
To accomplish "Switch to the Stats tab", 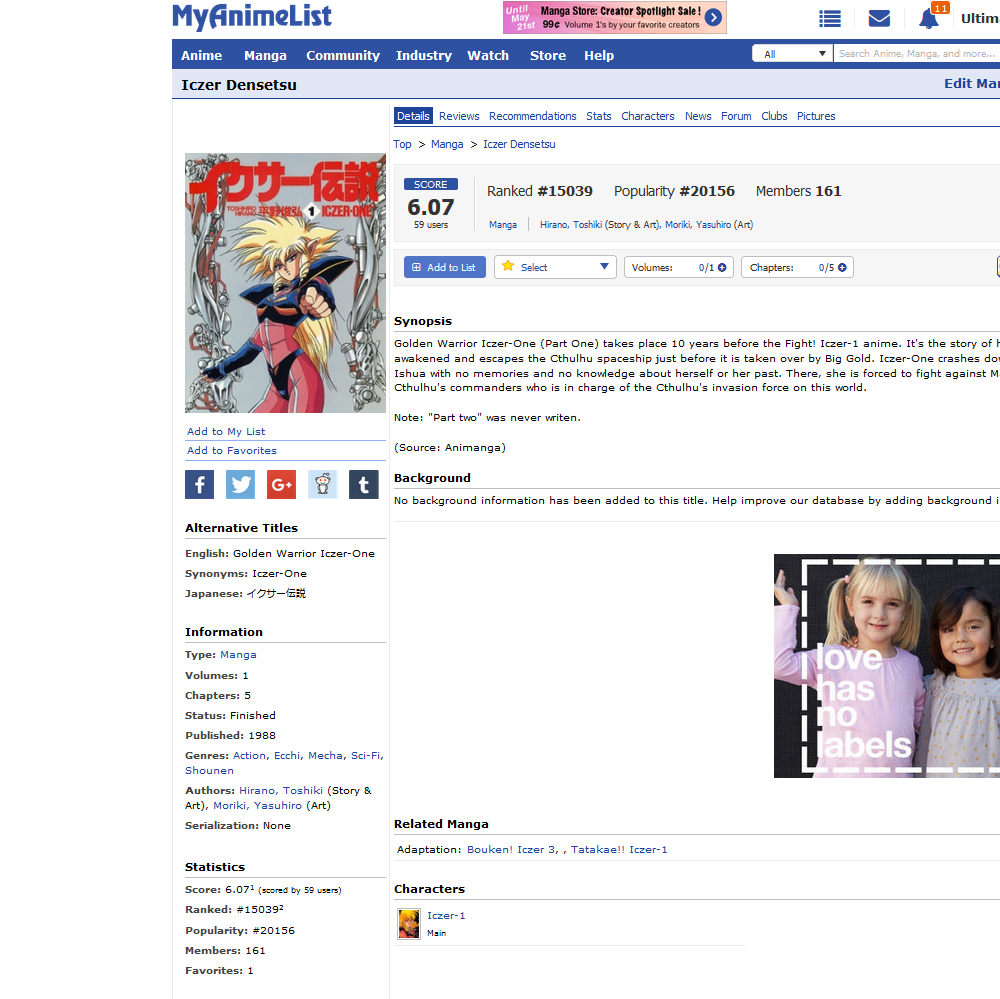I will click(x=599, y=116).
